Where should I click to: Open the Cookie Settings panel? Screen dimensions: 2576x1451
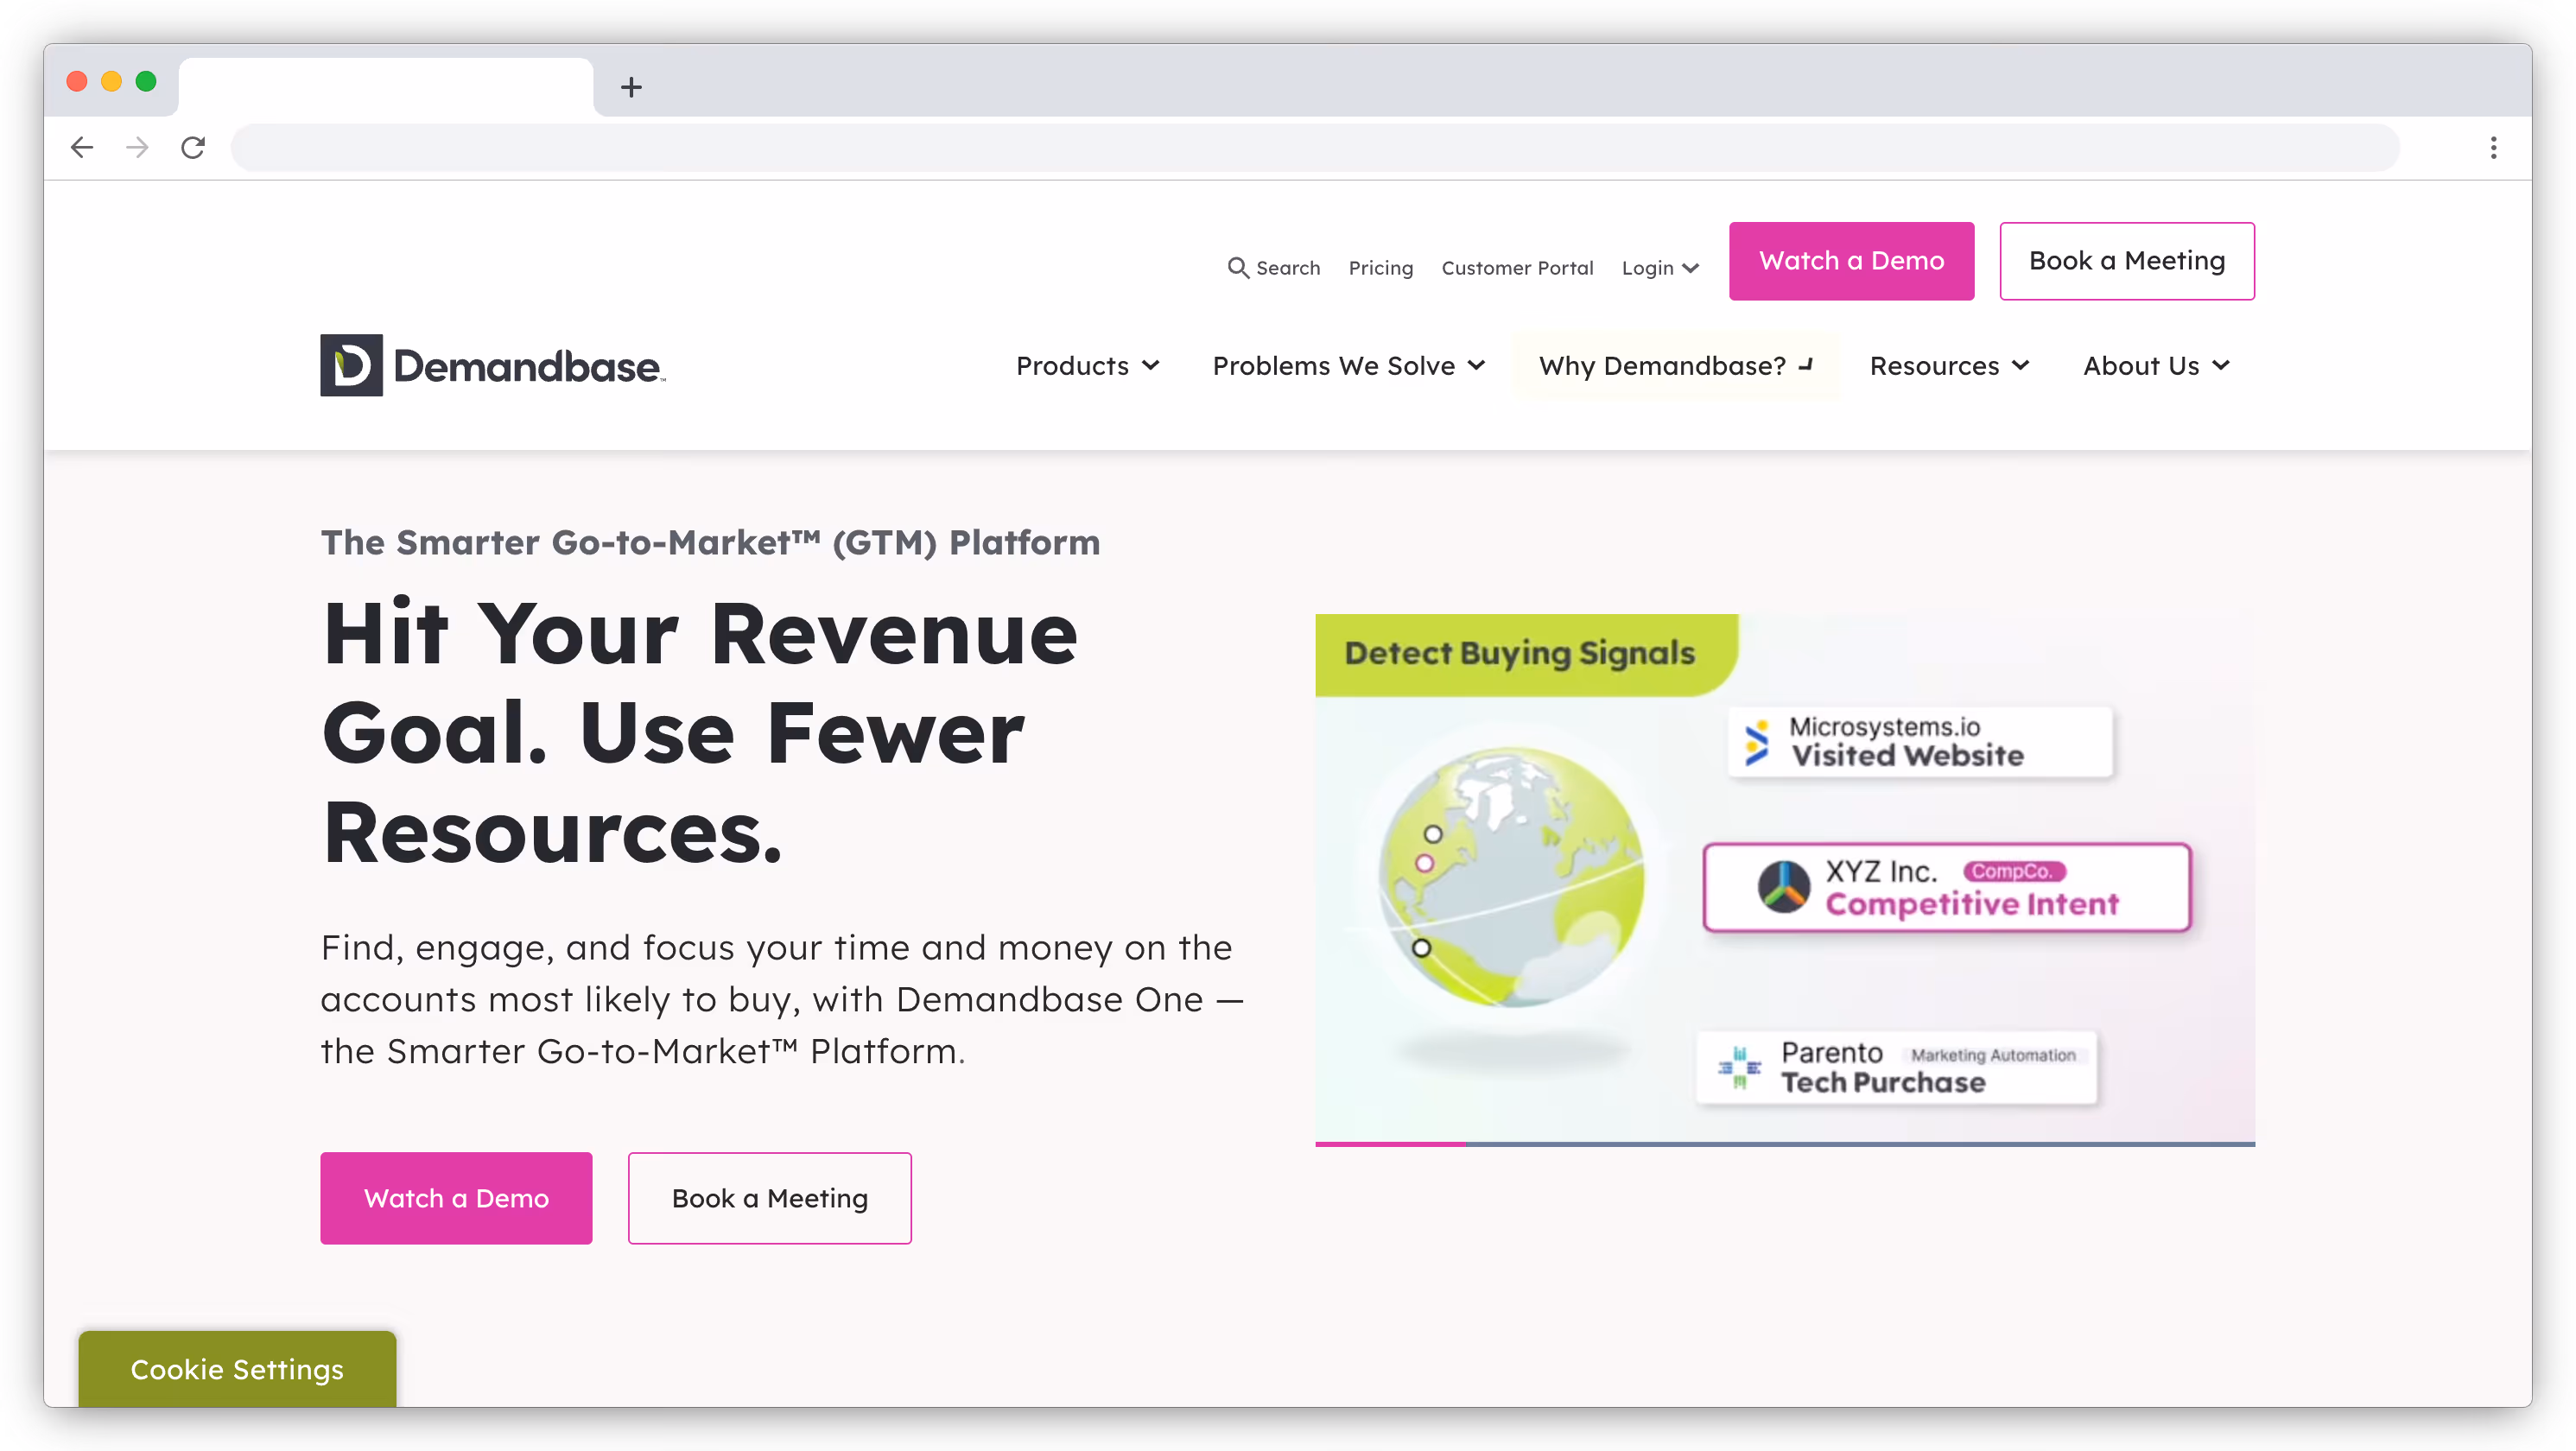tap(237, 1370)
